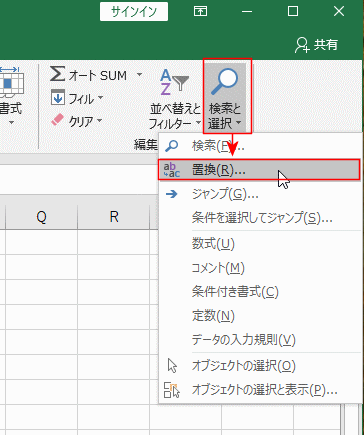Click the AutoSum sigma icon

tap(57, 74)
